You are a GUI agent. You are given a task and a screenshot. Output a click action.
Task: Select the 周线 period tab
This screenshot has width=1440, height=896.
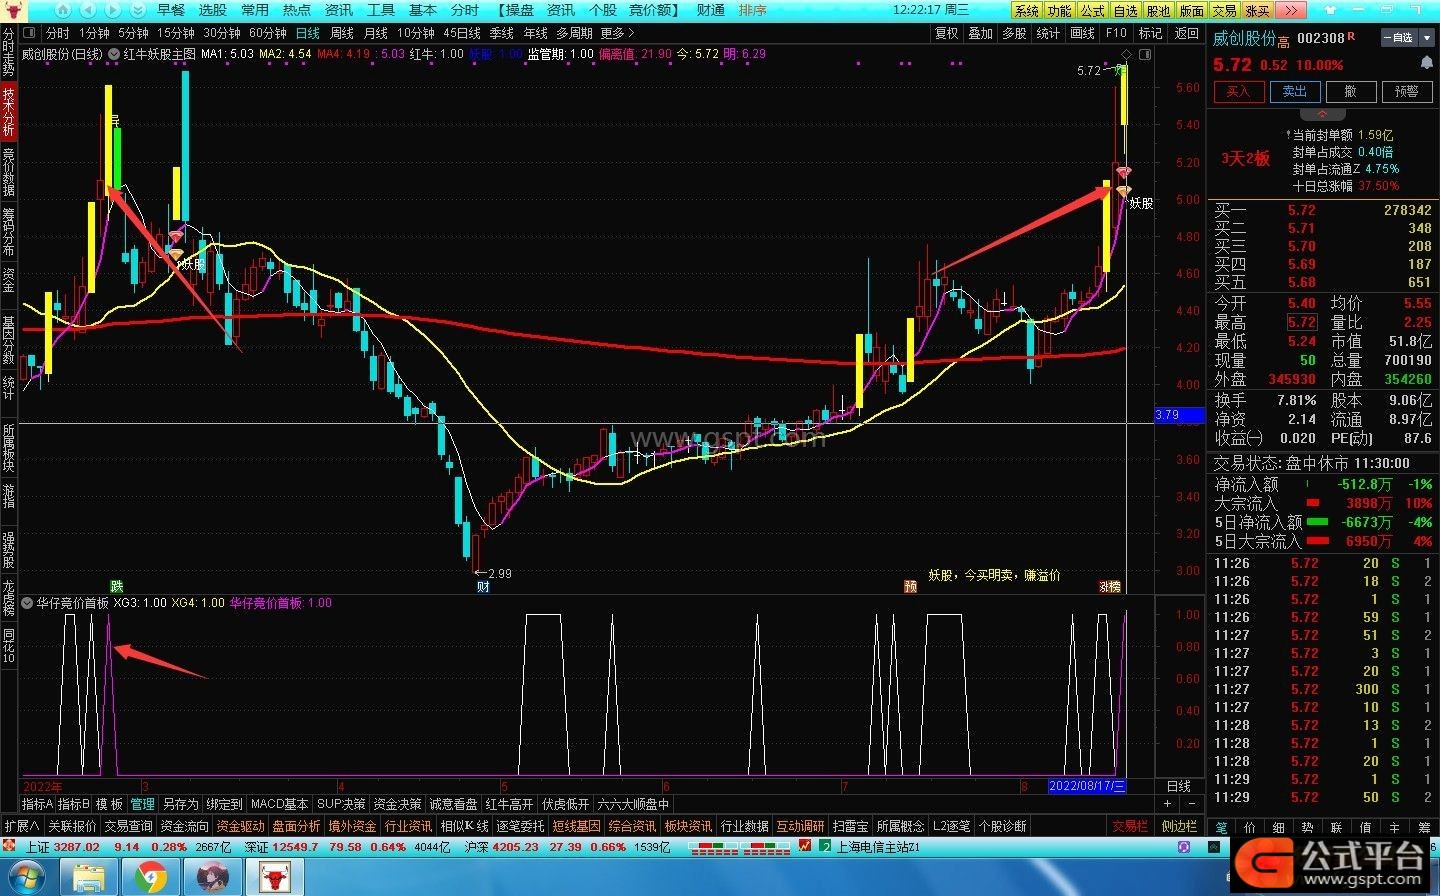tap(342, 33)
